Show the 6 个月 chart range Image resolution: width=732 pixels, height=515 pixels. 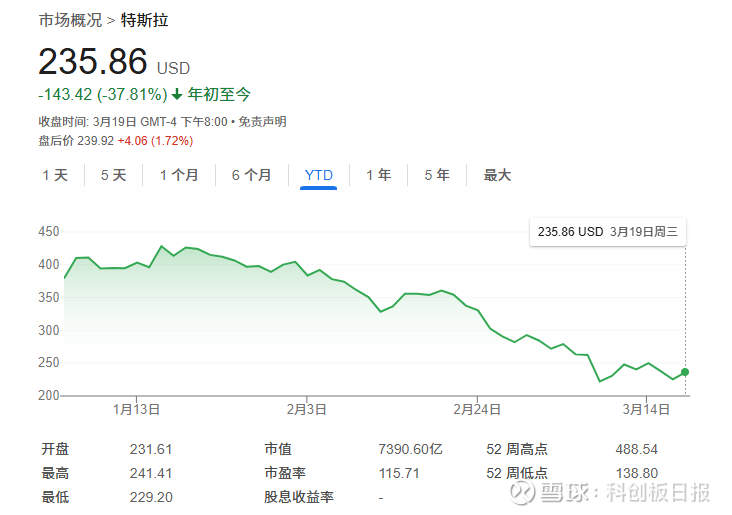click(x=252, y=175)
